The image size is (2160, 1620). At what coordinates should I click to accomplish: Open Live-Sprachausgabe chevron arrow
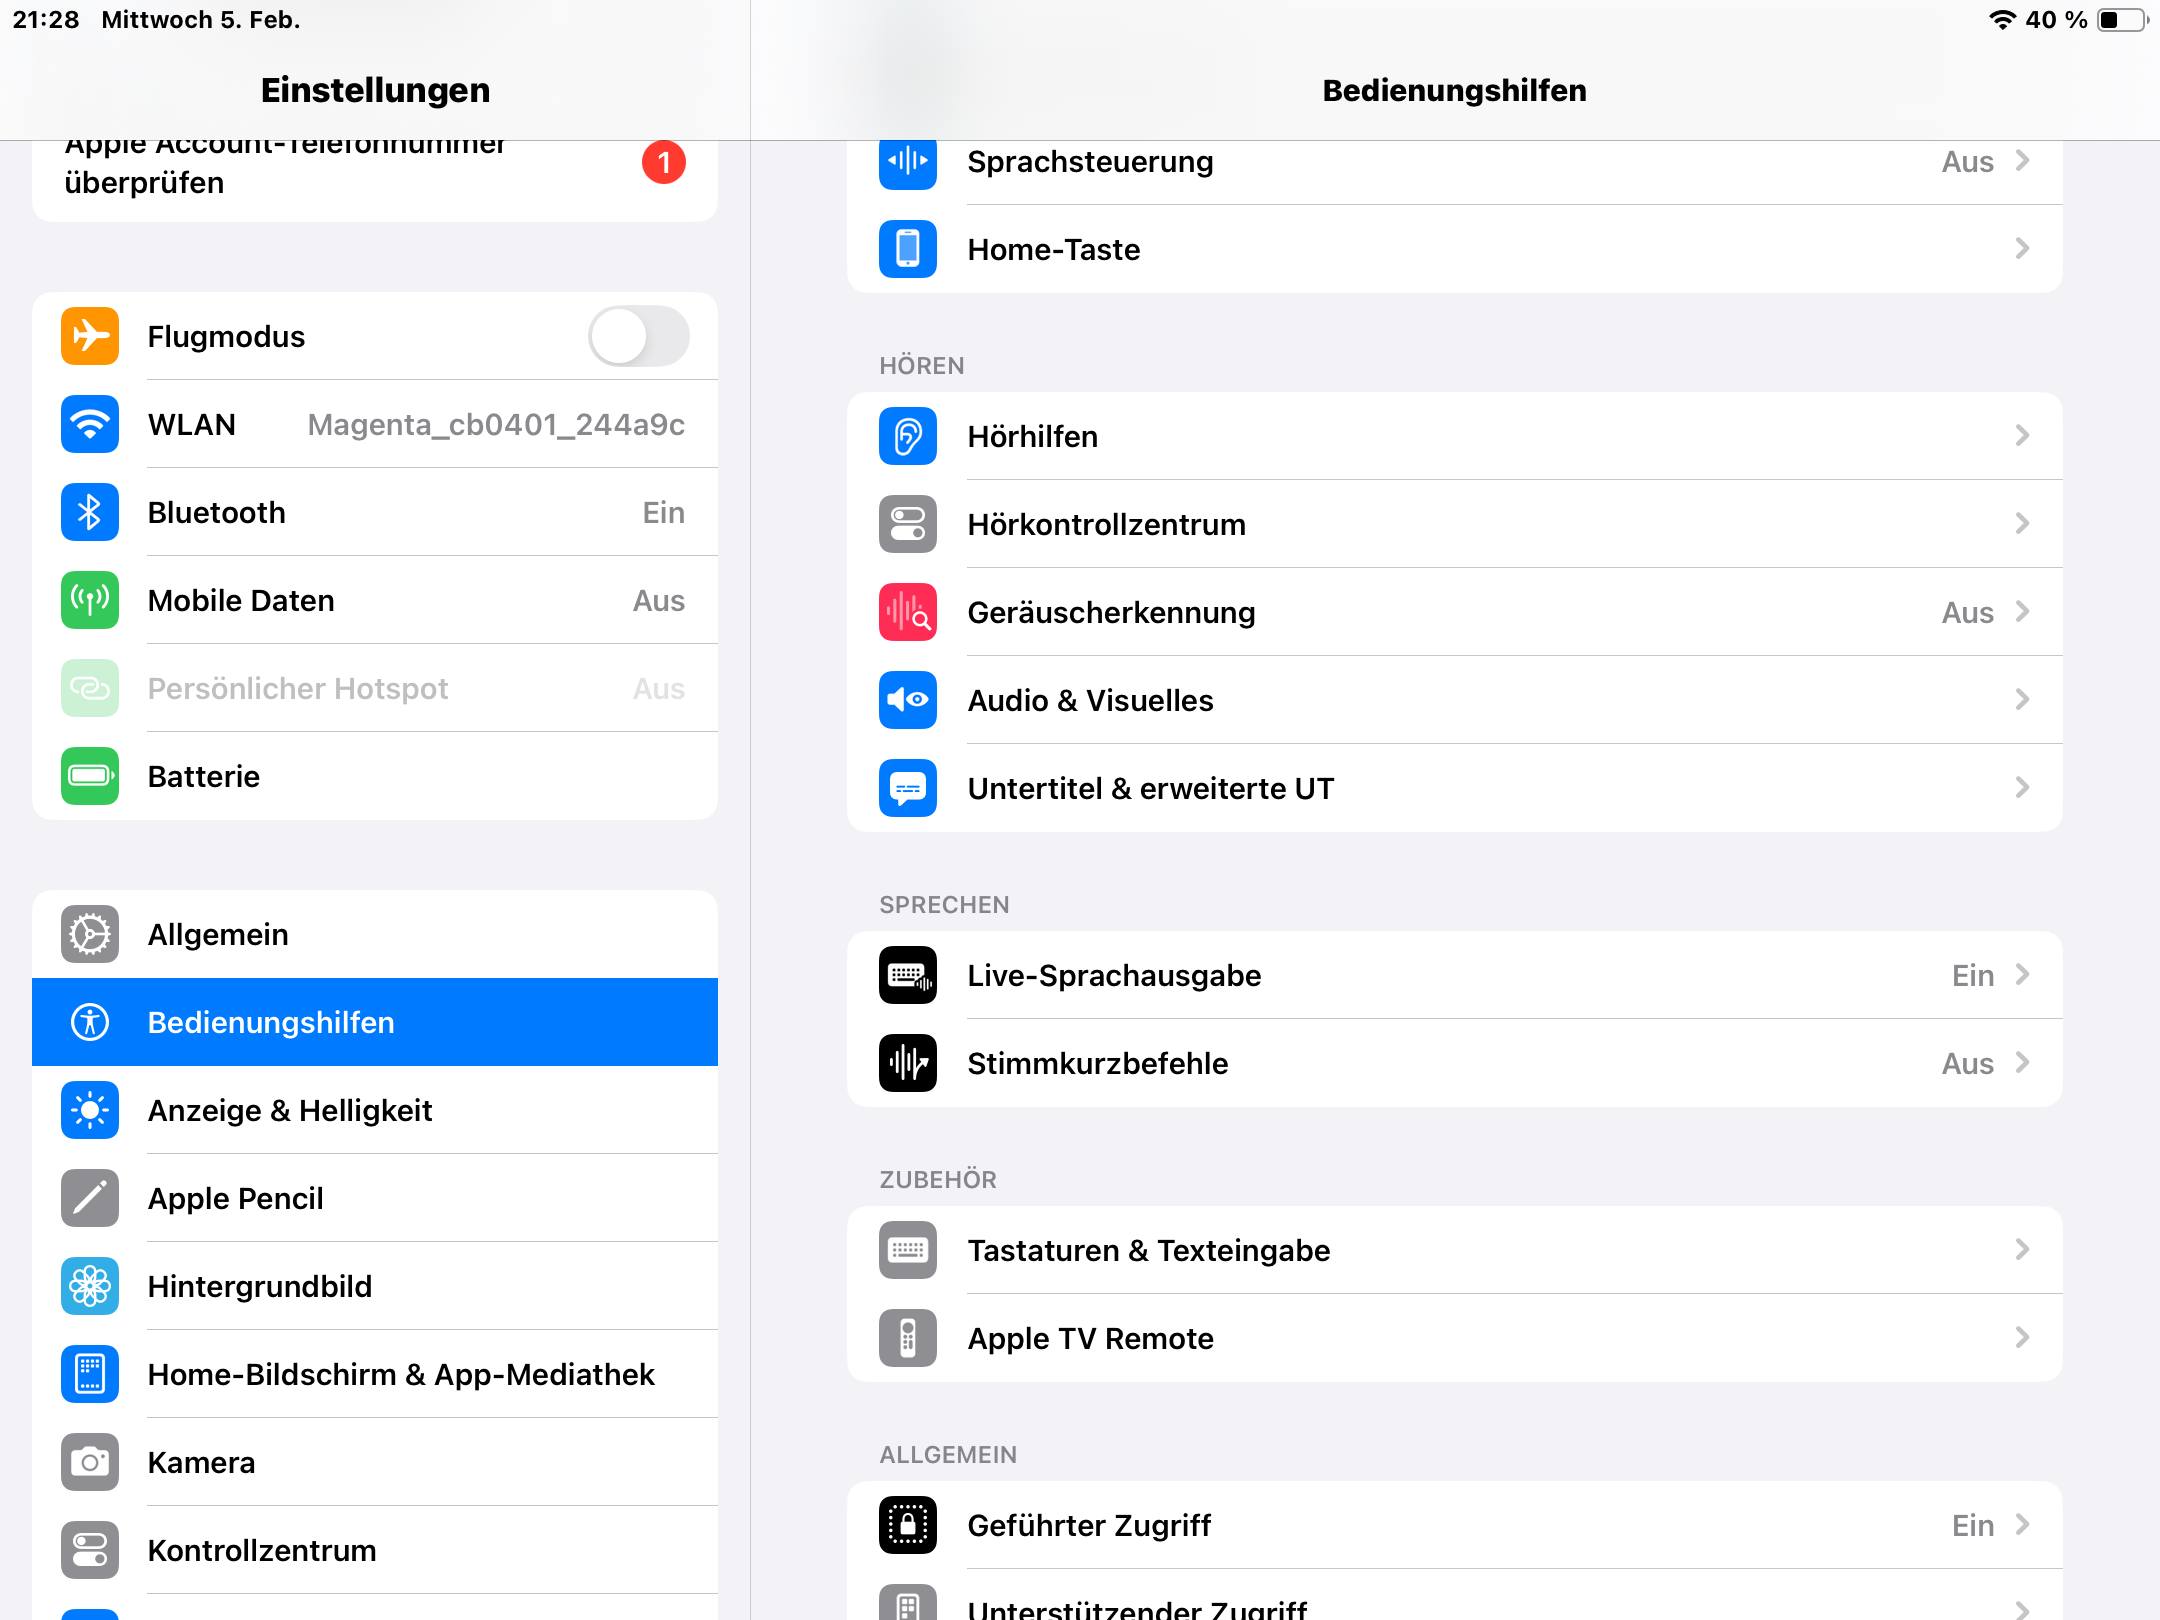[2022, 975]
